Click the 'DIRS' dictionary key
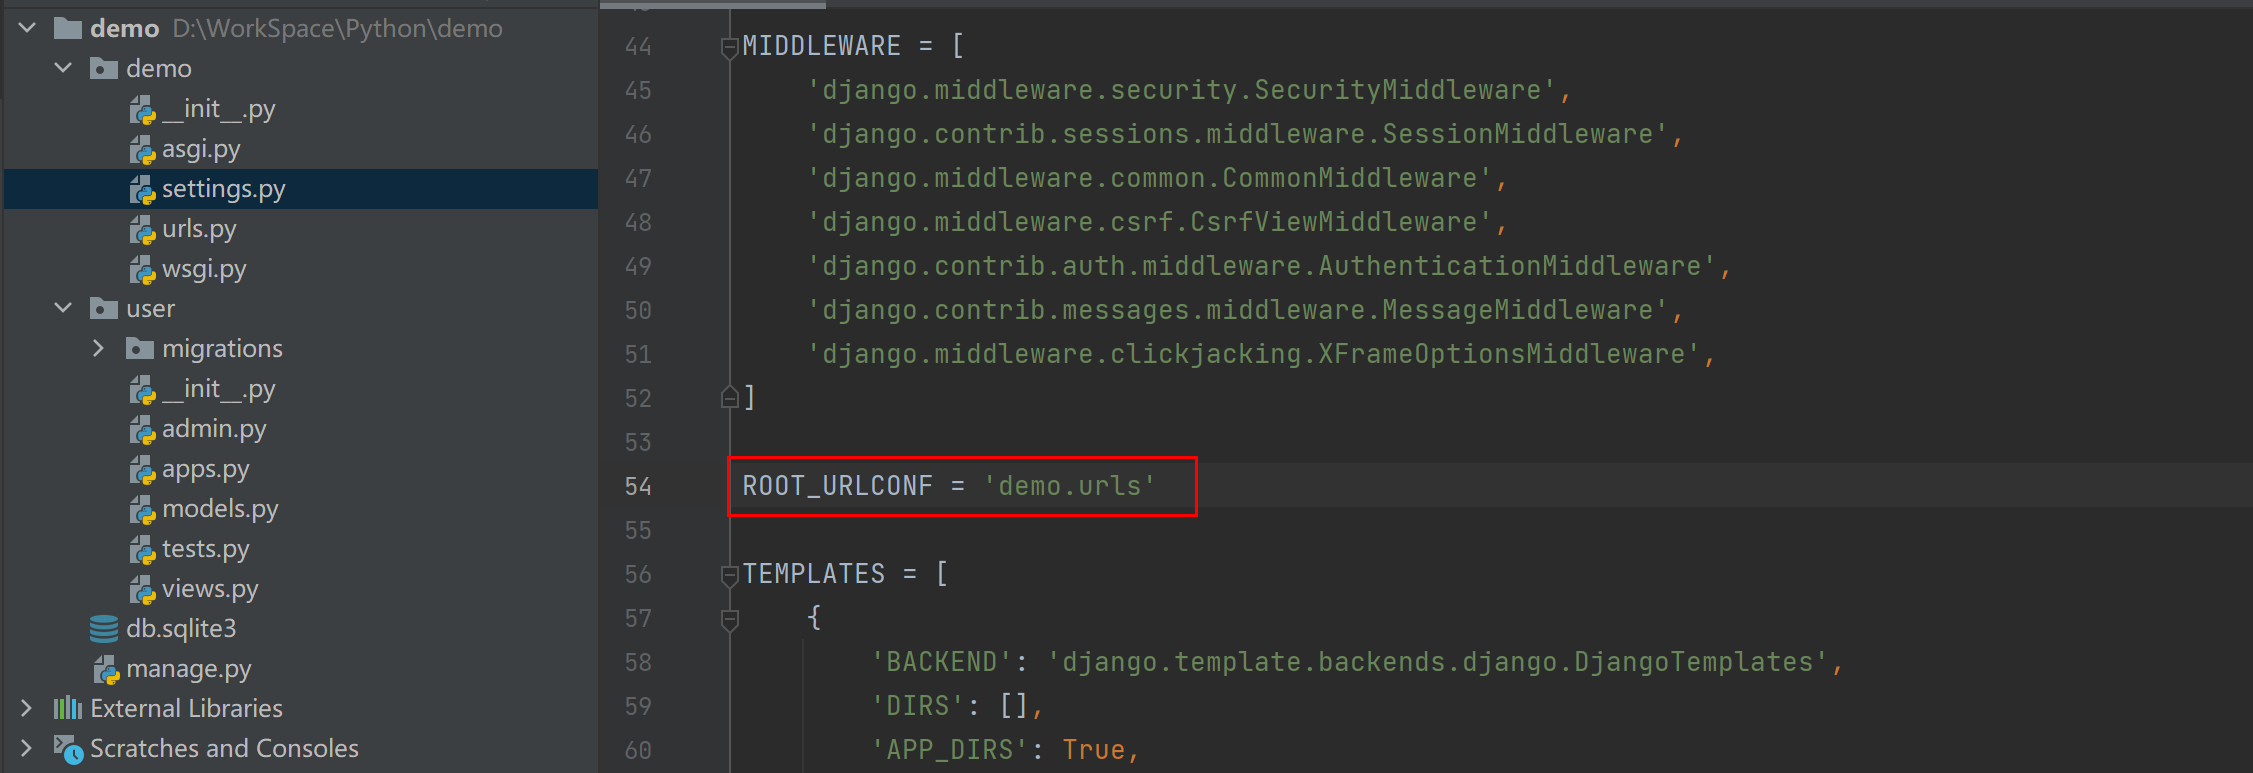2253x773 pixels. coord(918,706)
